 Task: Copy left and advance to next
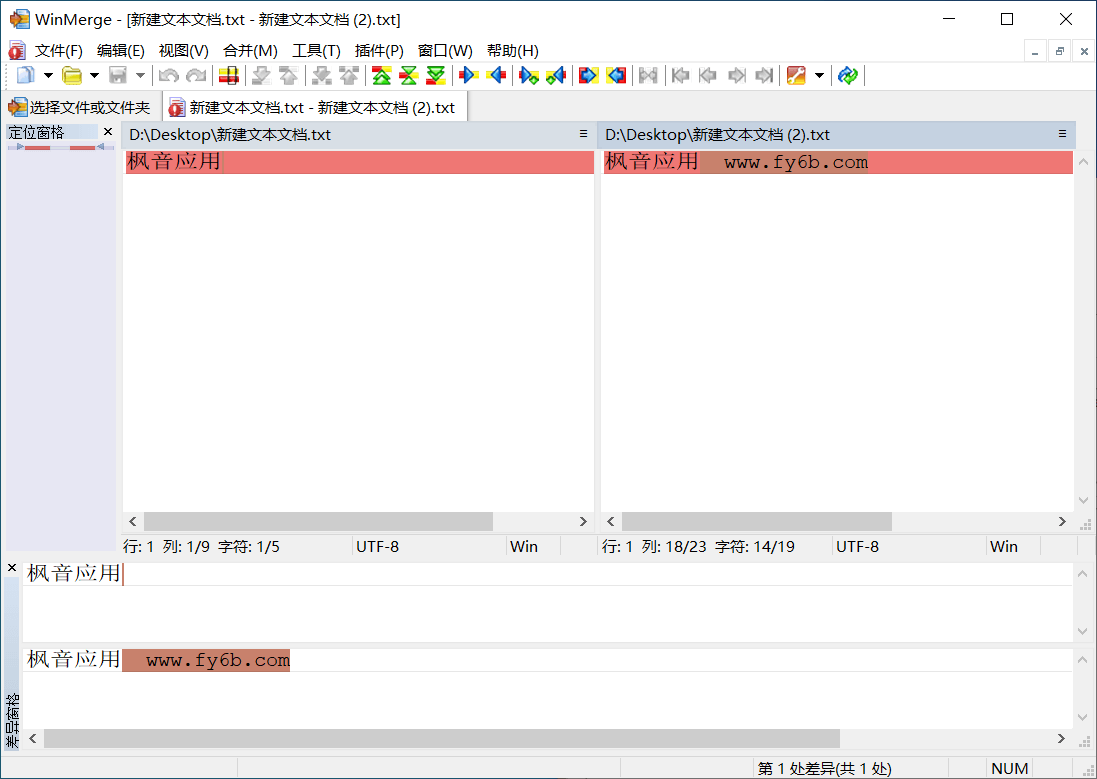coord(555,75)
